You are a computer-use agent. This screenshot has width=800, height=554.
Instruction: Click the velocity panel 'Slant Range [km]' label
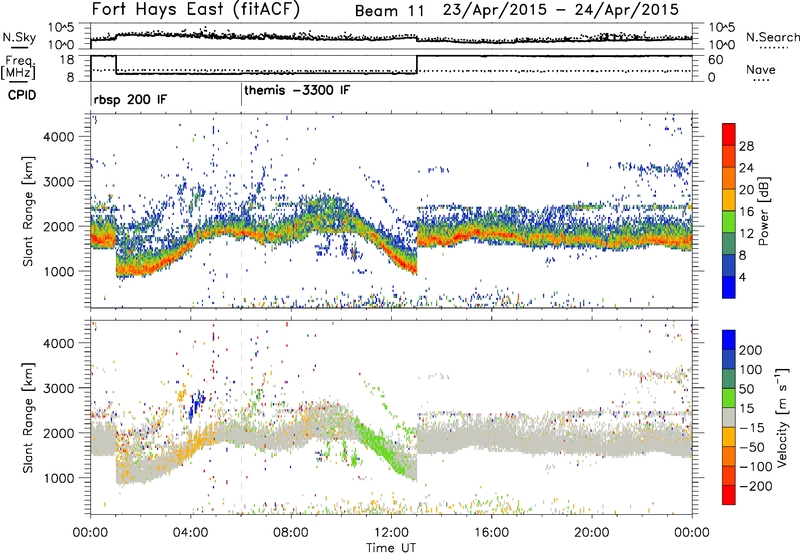coord(28,418)
